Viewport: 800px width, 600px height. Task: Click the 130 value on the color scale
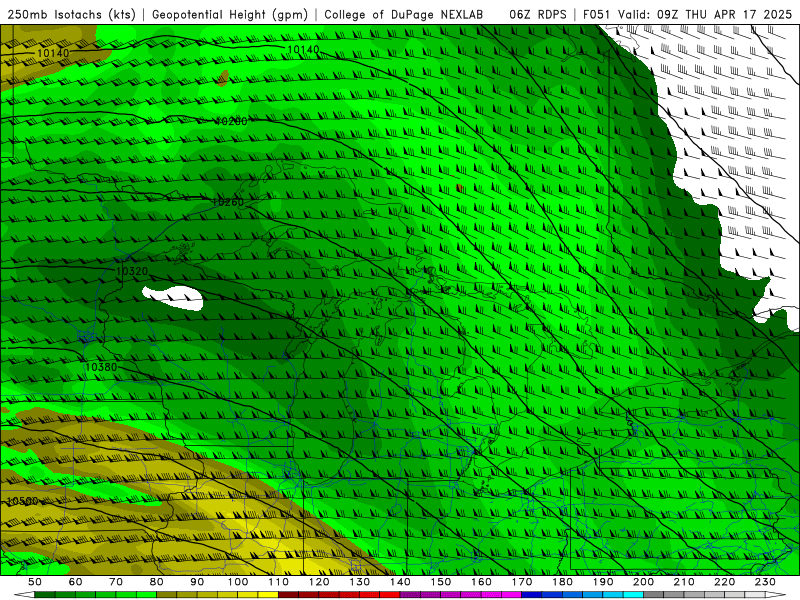(x=359, y=582)
